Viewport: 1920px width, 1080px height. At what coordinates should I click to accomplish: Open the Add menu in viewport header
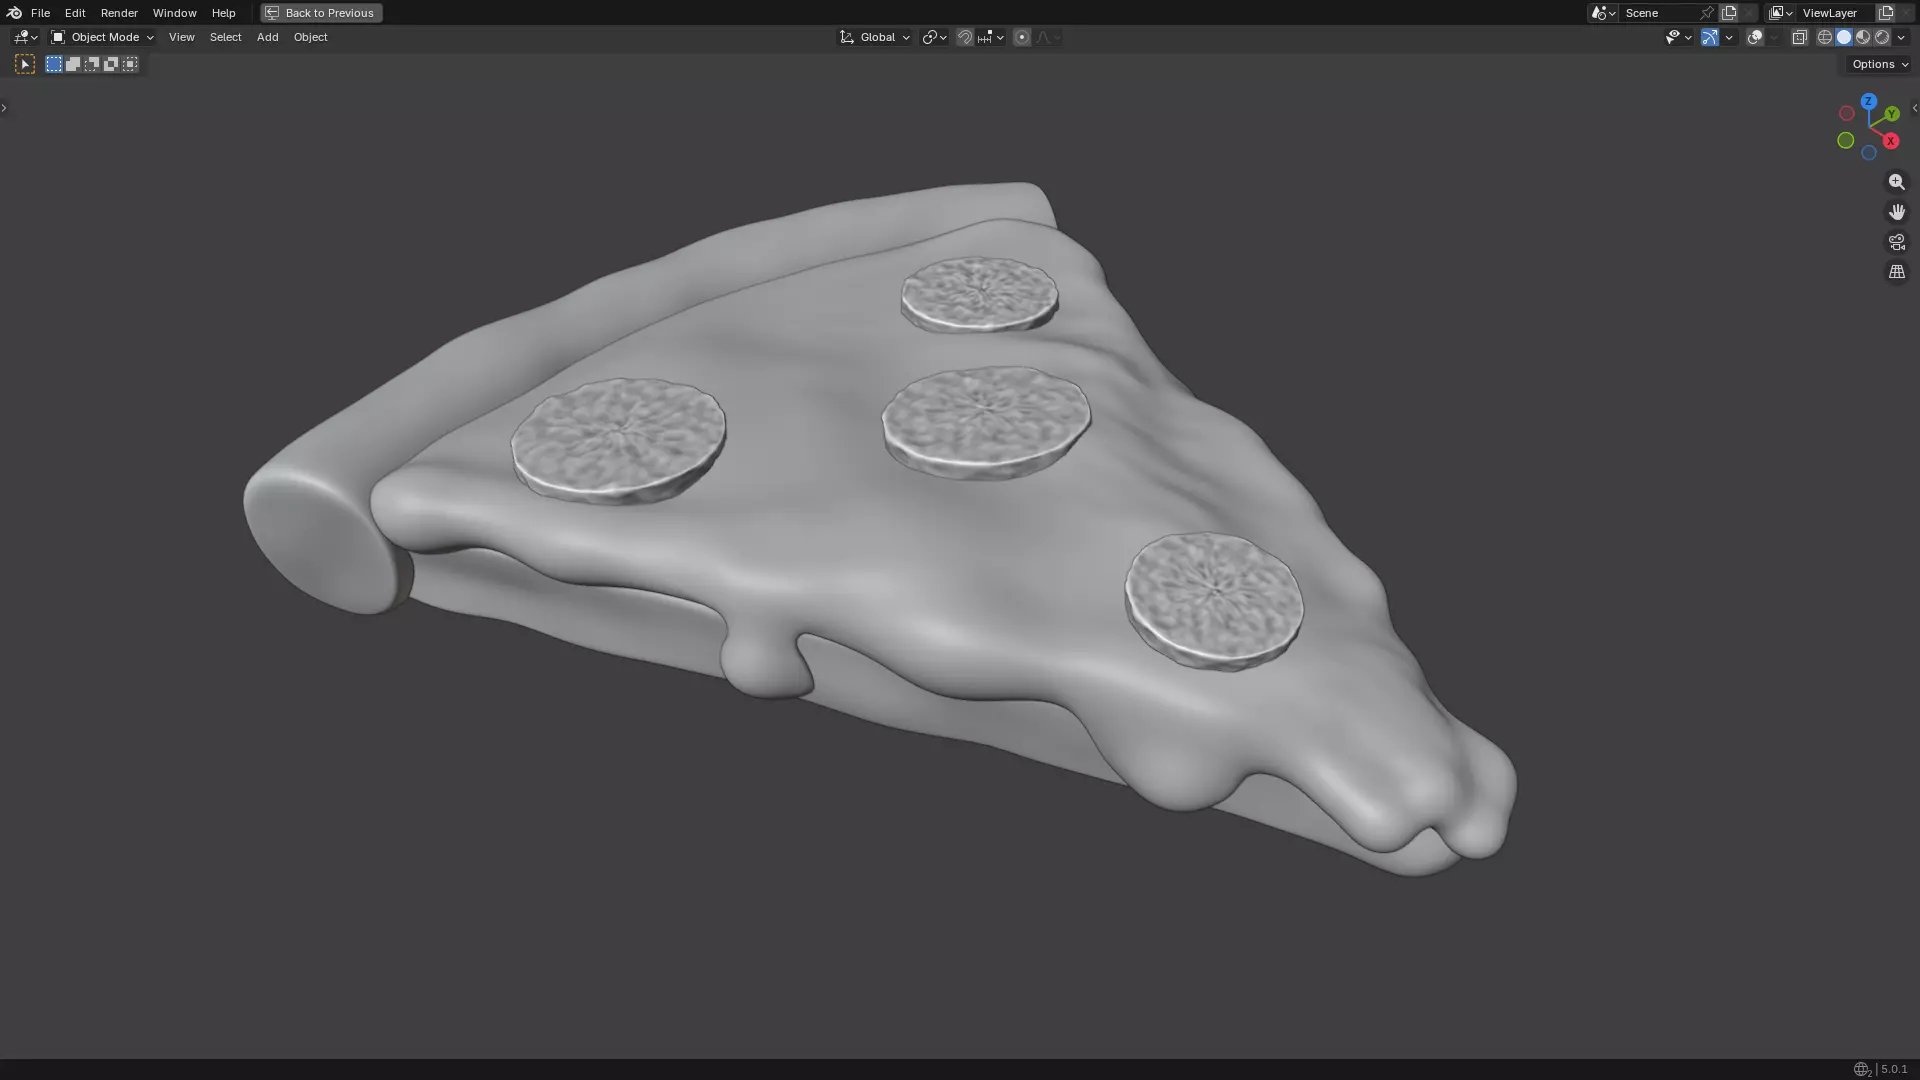(267, 37)
